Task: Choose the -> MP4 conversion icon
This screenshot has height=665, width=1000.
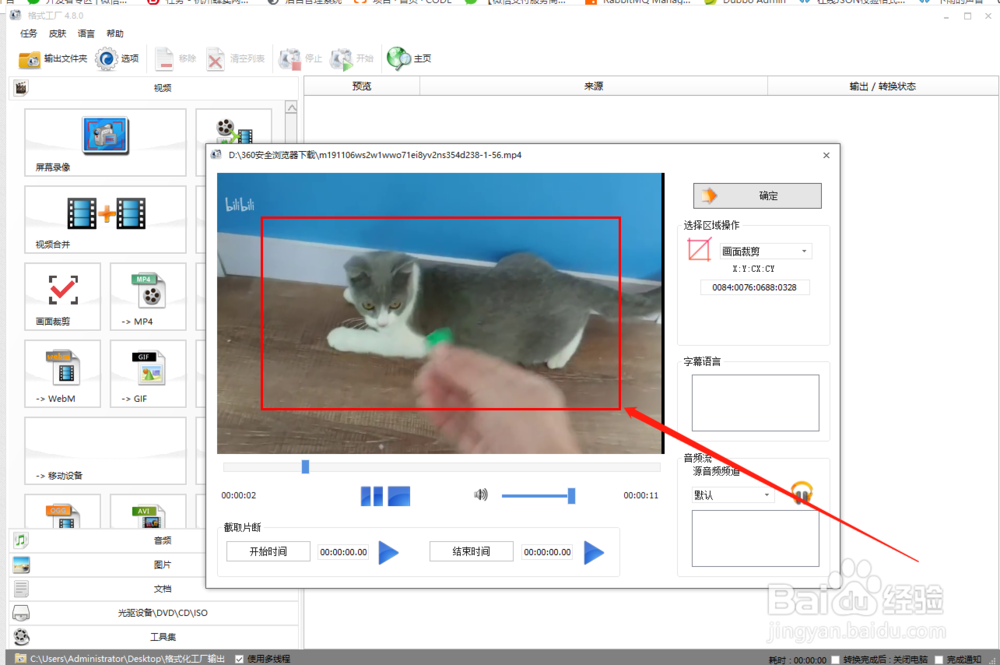Action: pyautogui.click(x=148, y=296)
